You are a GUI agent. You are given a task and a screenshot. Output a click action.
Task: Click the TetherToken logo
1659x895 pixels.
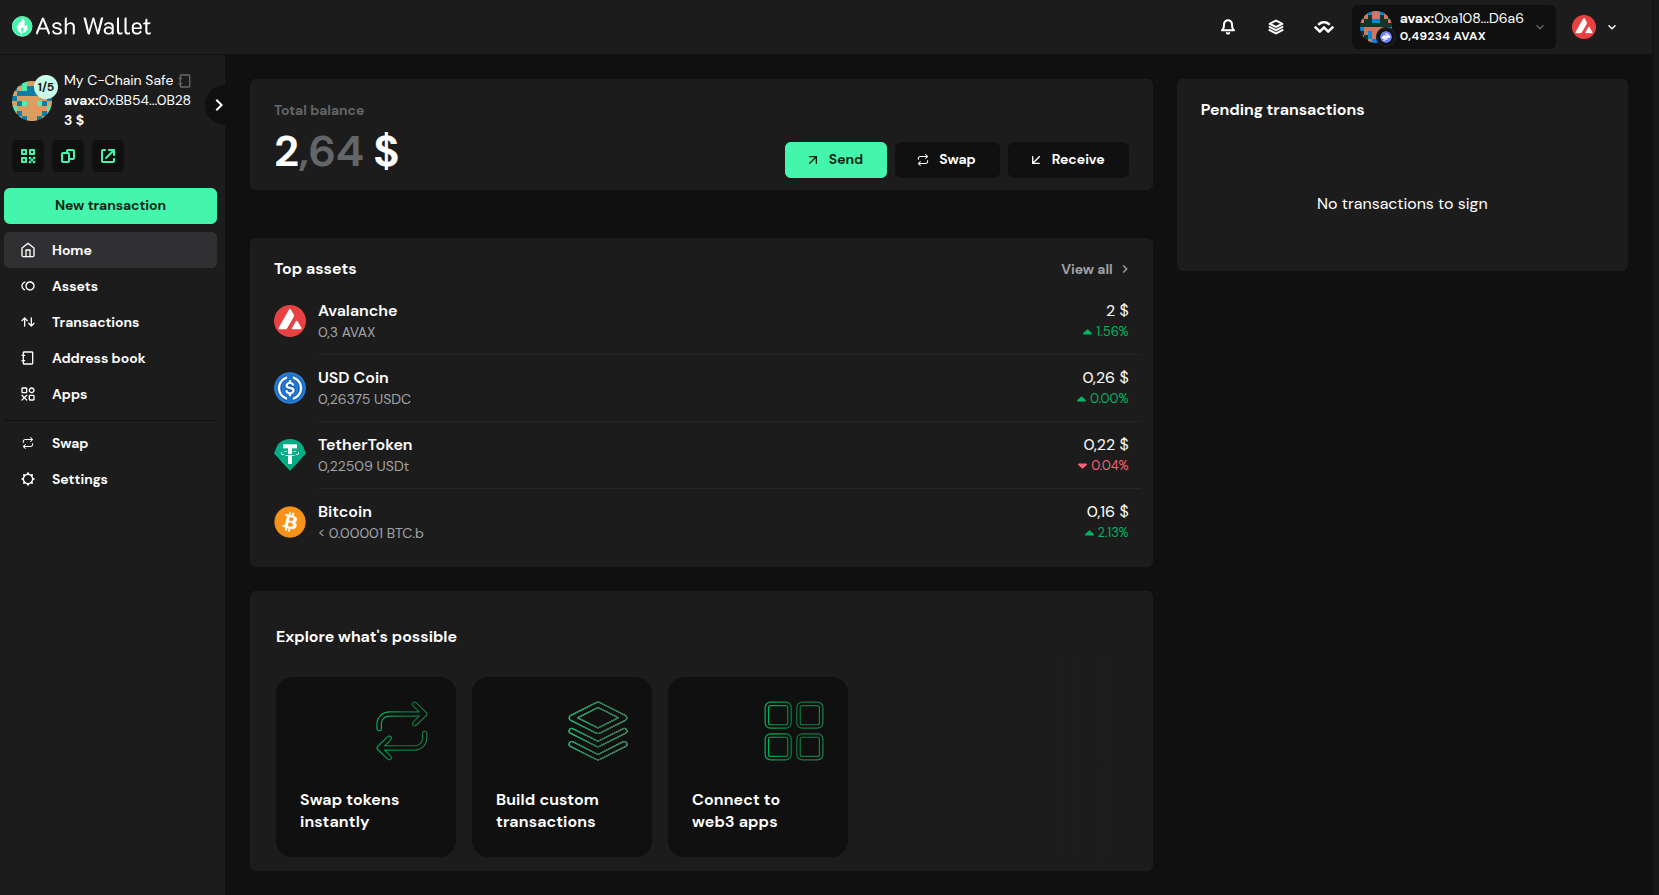(x=290, y=455)
